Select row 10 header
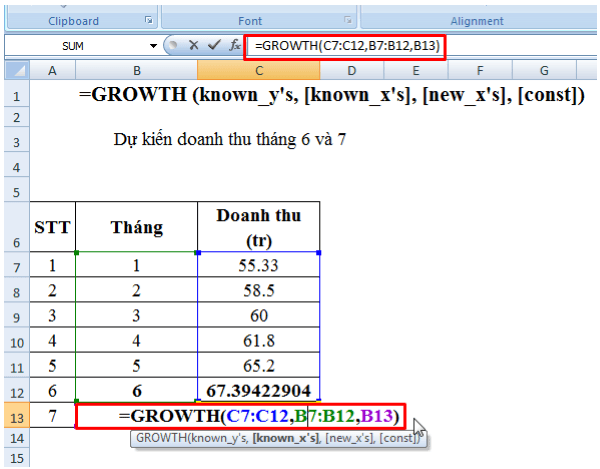Screen dimensions: 600x469 tap(17, 340)
